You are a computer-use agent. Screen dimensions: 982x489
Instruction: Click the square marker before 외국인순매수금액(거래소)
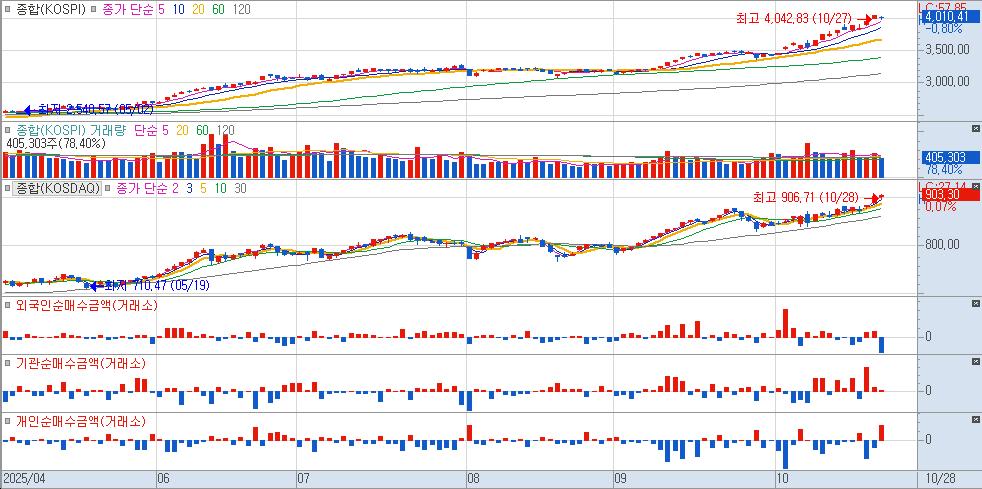pos(7,306)
